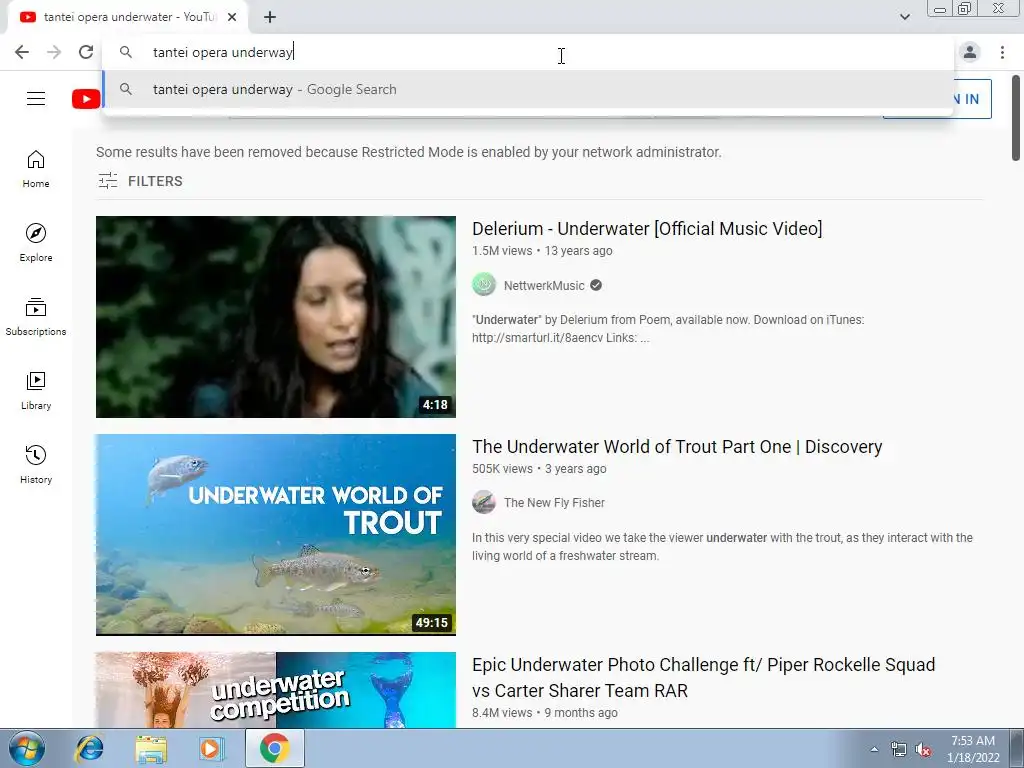Click the muted volume tray icon
The height and width of the screenshot is (768, 1024).
[923, 749]
